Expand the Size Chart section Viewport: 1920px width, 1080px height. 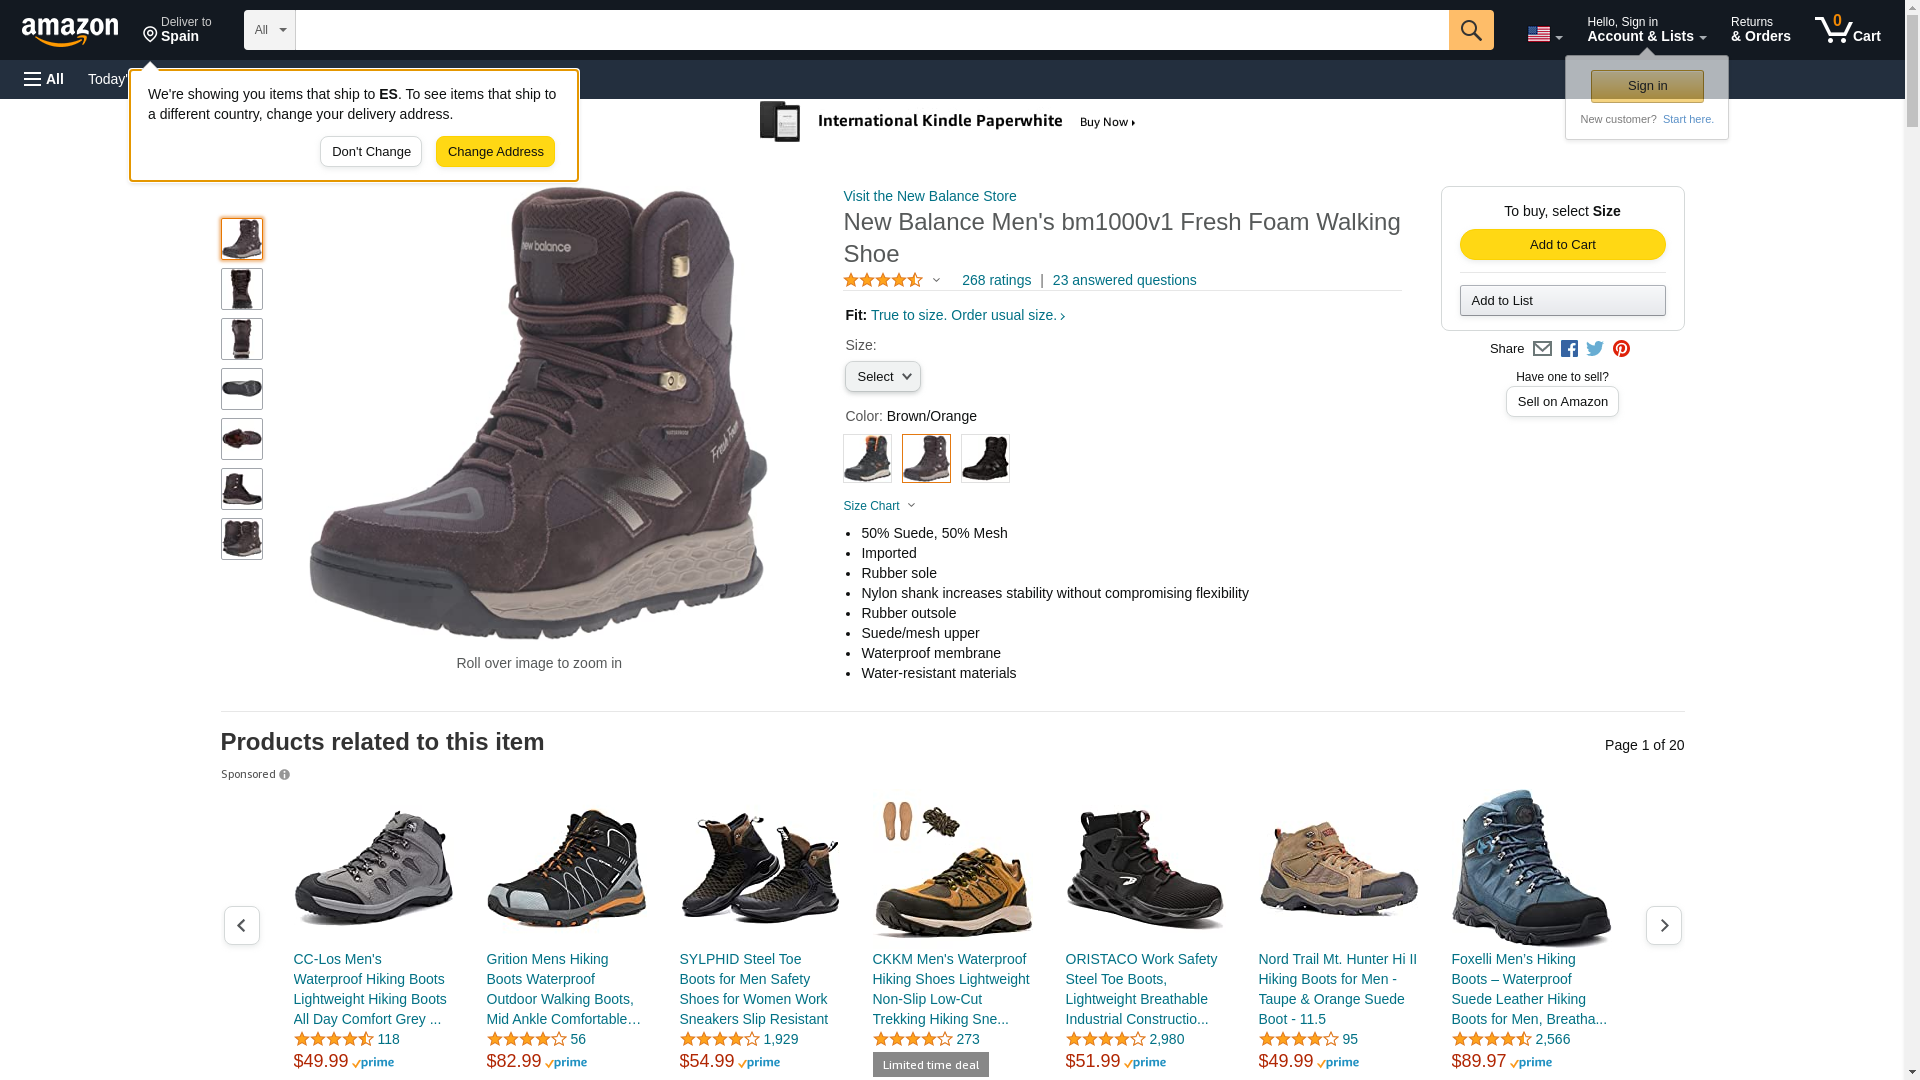(879, 506)
